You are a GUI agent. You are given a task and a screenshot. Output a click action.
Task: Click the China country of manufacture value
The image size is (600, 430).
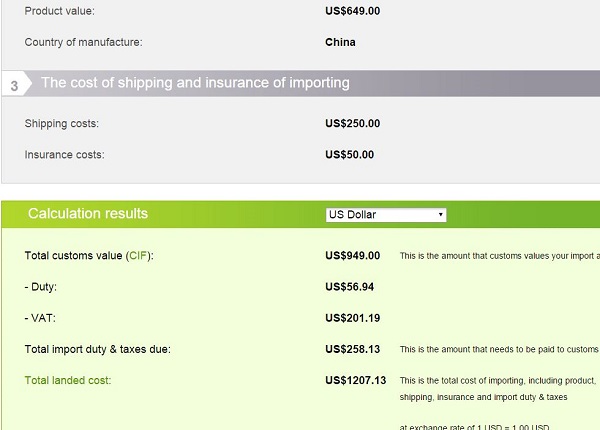coord(340,43)
